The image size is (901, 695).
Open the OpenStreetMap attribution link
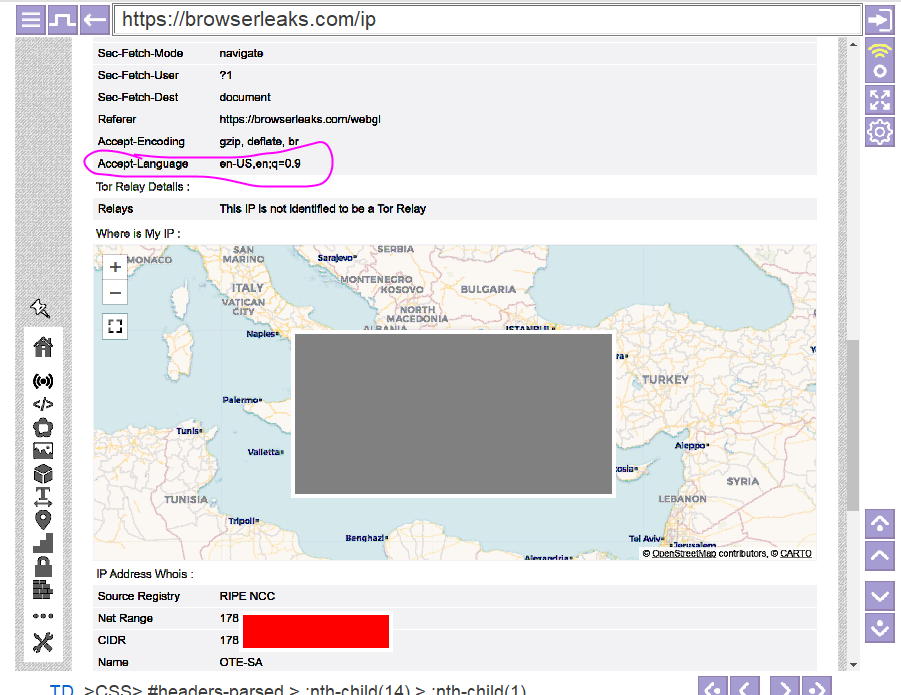click(x=685, y=553)
